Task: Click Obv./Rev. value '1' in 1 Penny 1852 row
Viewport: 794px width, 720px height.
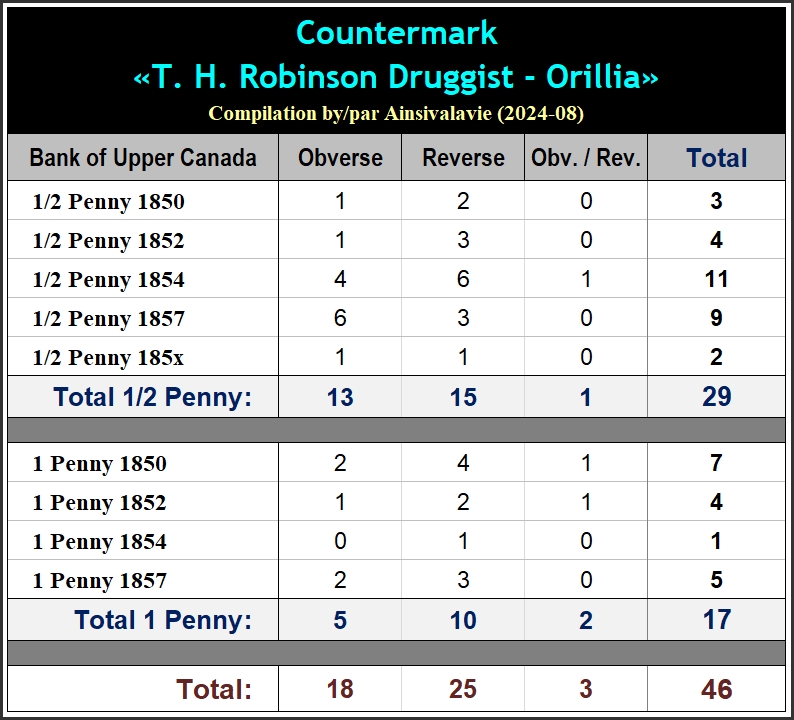Action: (586, 502)
